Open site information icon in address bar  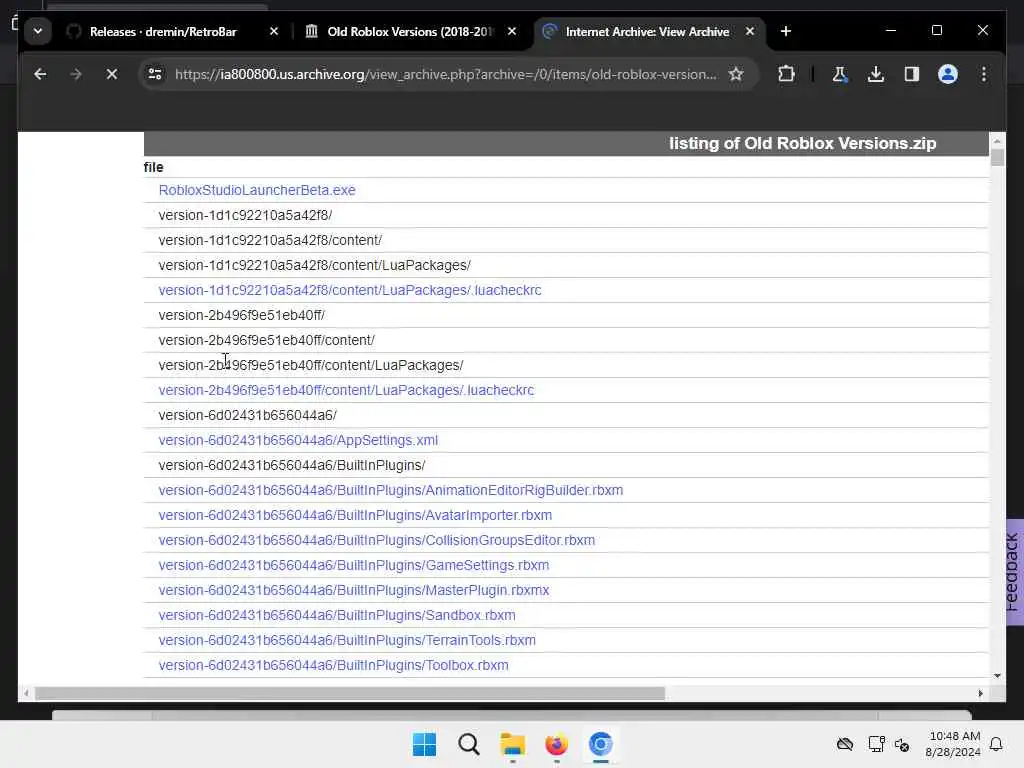coord(155,74)
